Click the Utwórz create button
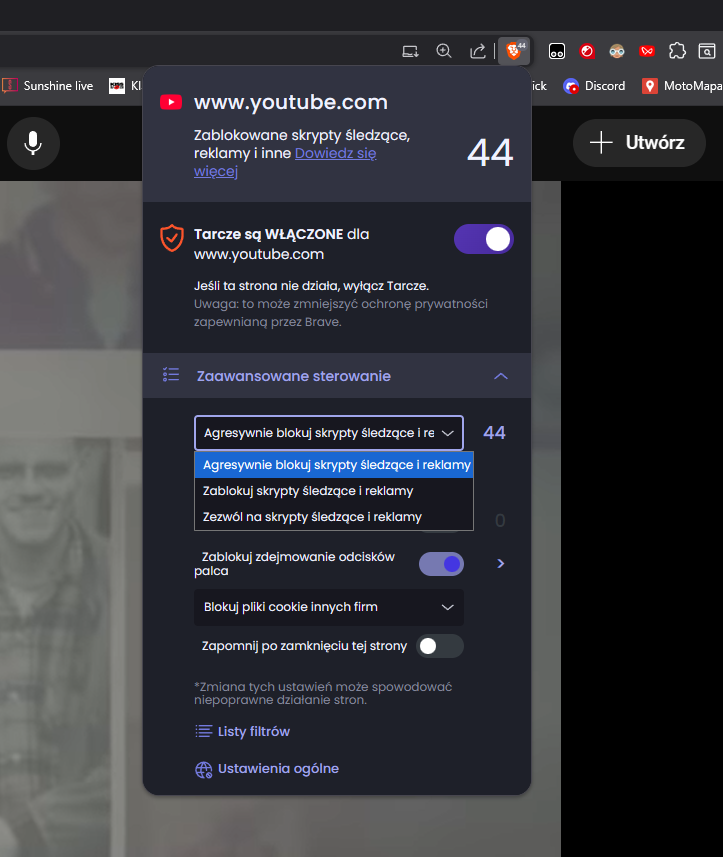The width and height of the screenshot is (723, 857). (639, 143)
